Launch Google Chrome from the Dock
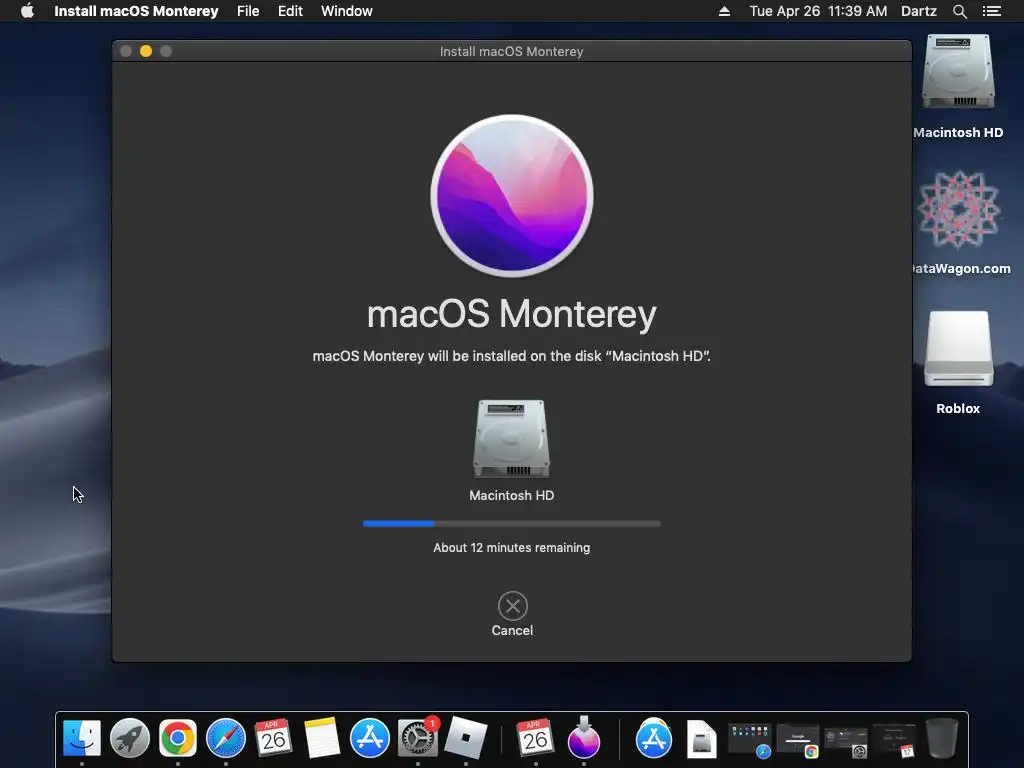 [x=178, y=739]
